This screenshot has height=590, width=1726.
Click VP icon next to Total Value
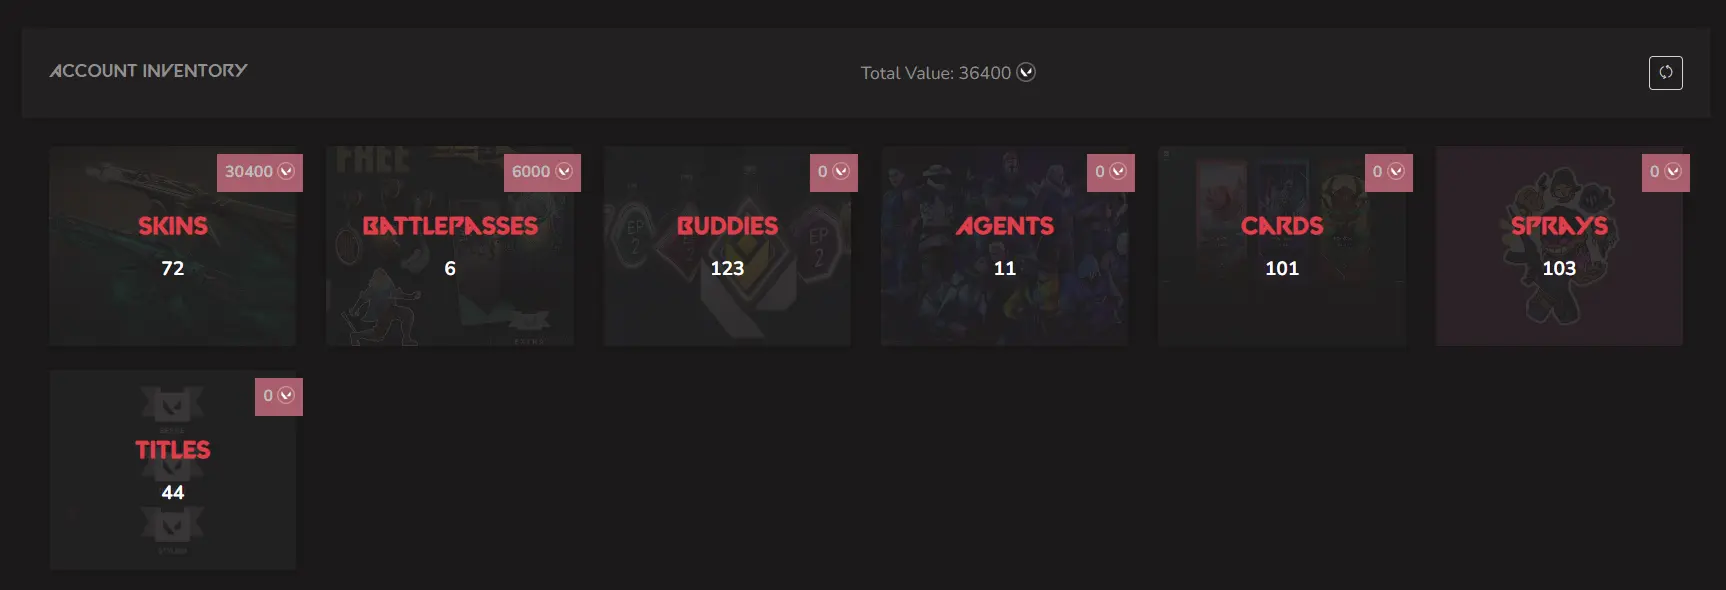(1026, 72)
